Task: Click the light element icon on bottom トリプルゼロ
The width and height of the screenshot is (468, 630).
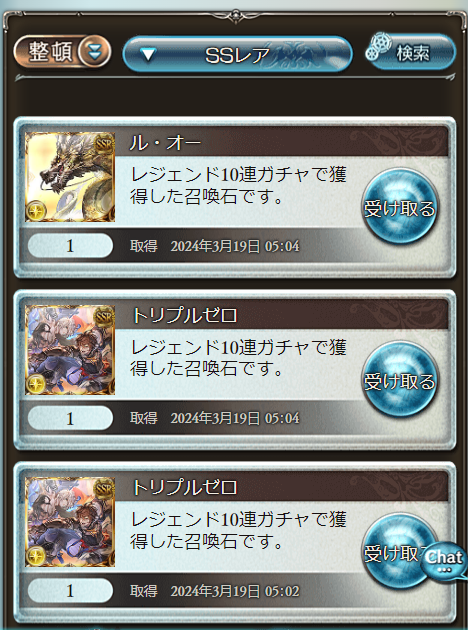Action: [x=36, y=556]
